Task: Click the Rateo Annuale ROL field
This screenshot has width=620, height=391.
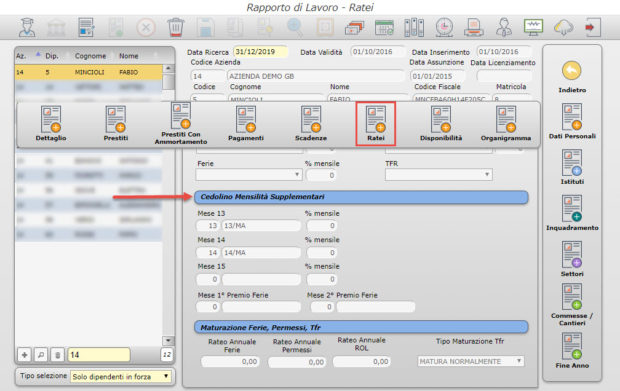Action: pyautogui.click(x=361, y=362)
